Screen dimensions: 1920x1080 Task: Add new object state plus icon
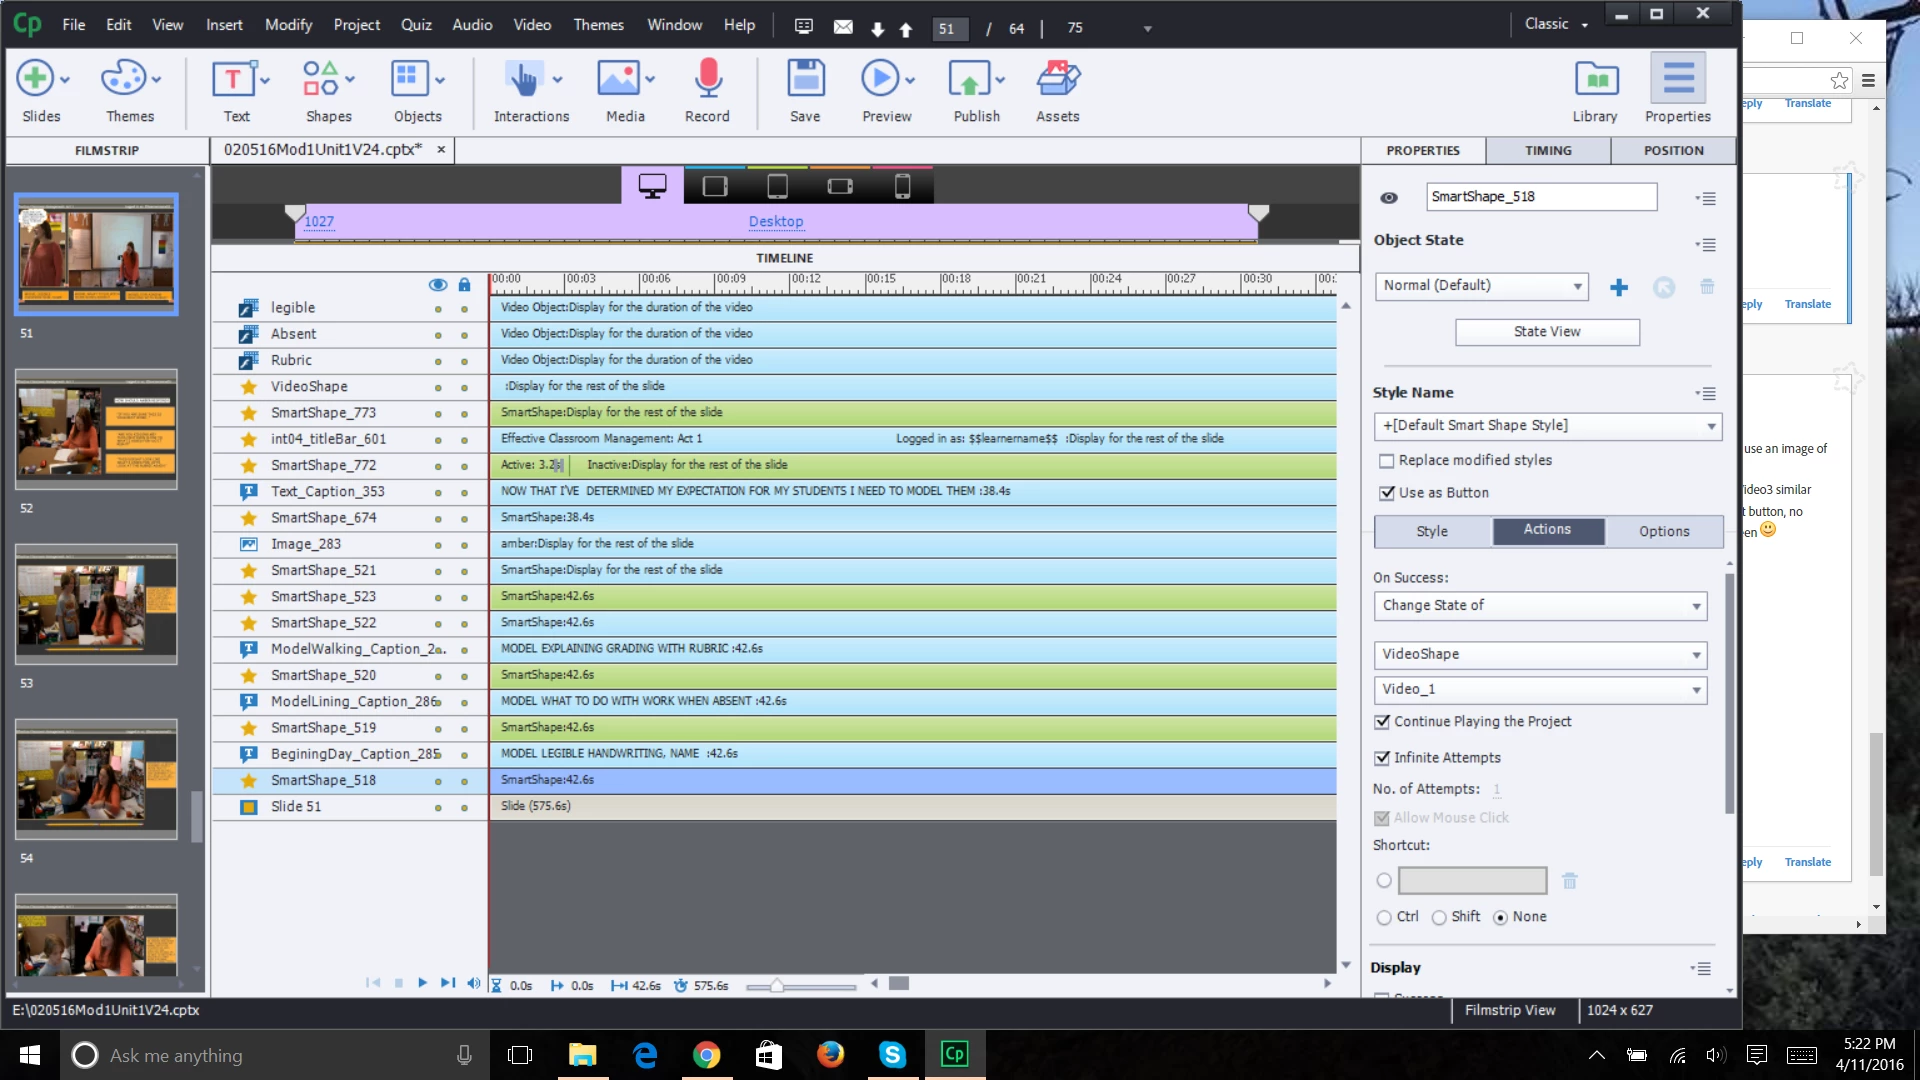click(1619, 288)
